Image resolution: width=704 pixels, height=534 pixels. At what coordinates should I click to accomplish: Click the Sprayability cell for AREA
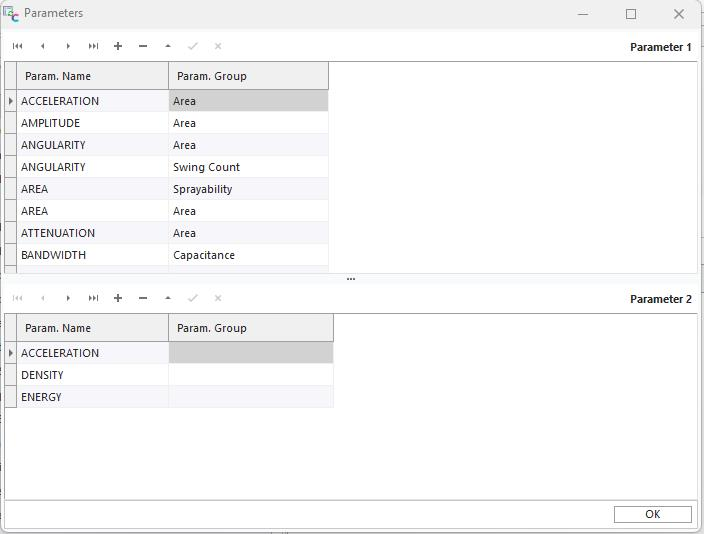pos(248,189)
